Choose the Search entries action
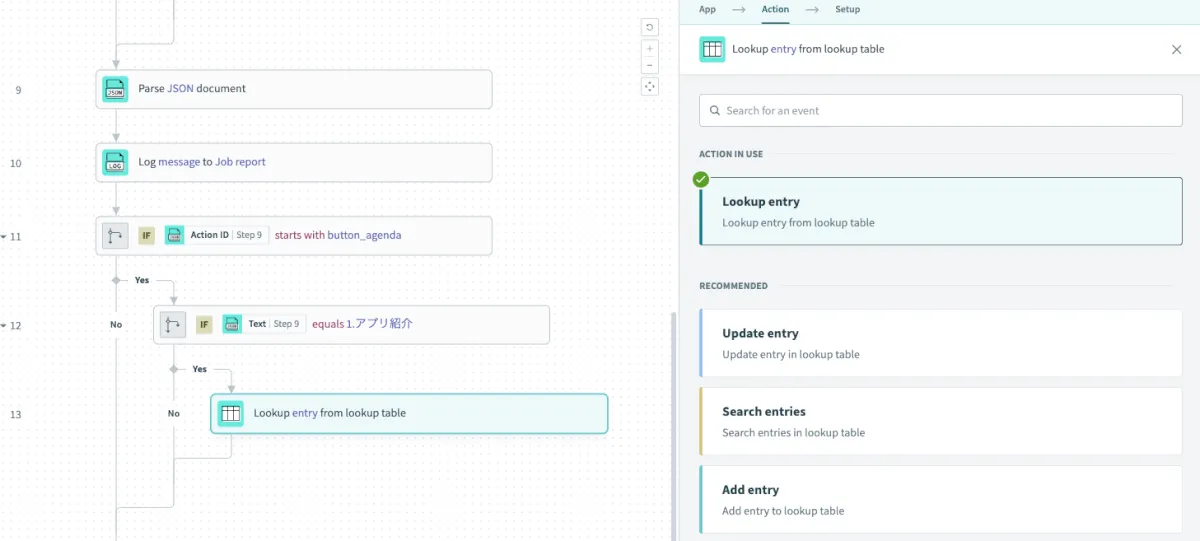This screenshot has height=541, width=1200. click(941, 421)
